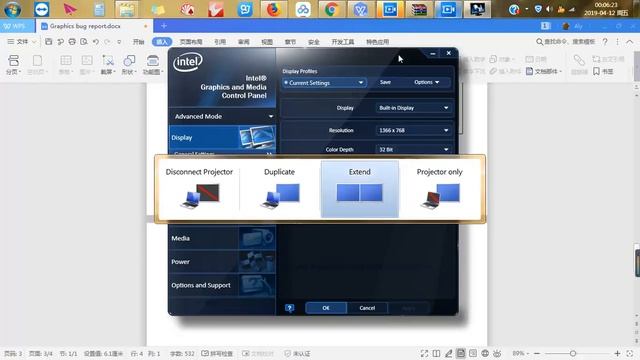Click the Intel logo

[x=188, y=62]
